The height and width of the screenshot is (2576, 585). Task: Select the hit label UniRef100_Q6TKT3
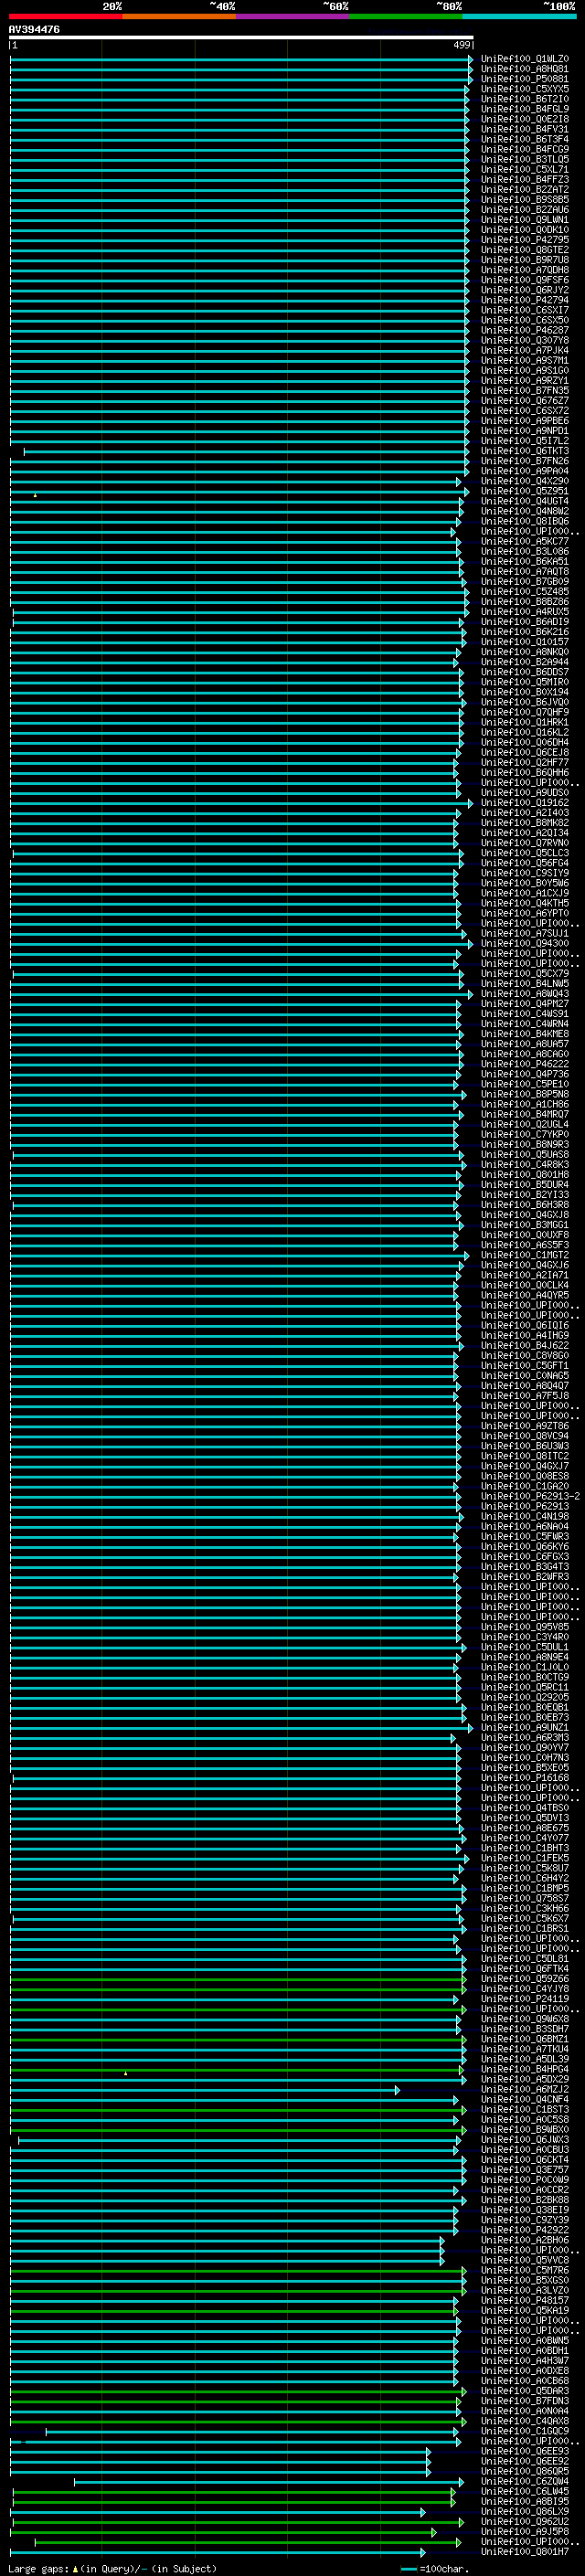pyautogui.click(x=525, y=451)
